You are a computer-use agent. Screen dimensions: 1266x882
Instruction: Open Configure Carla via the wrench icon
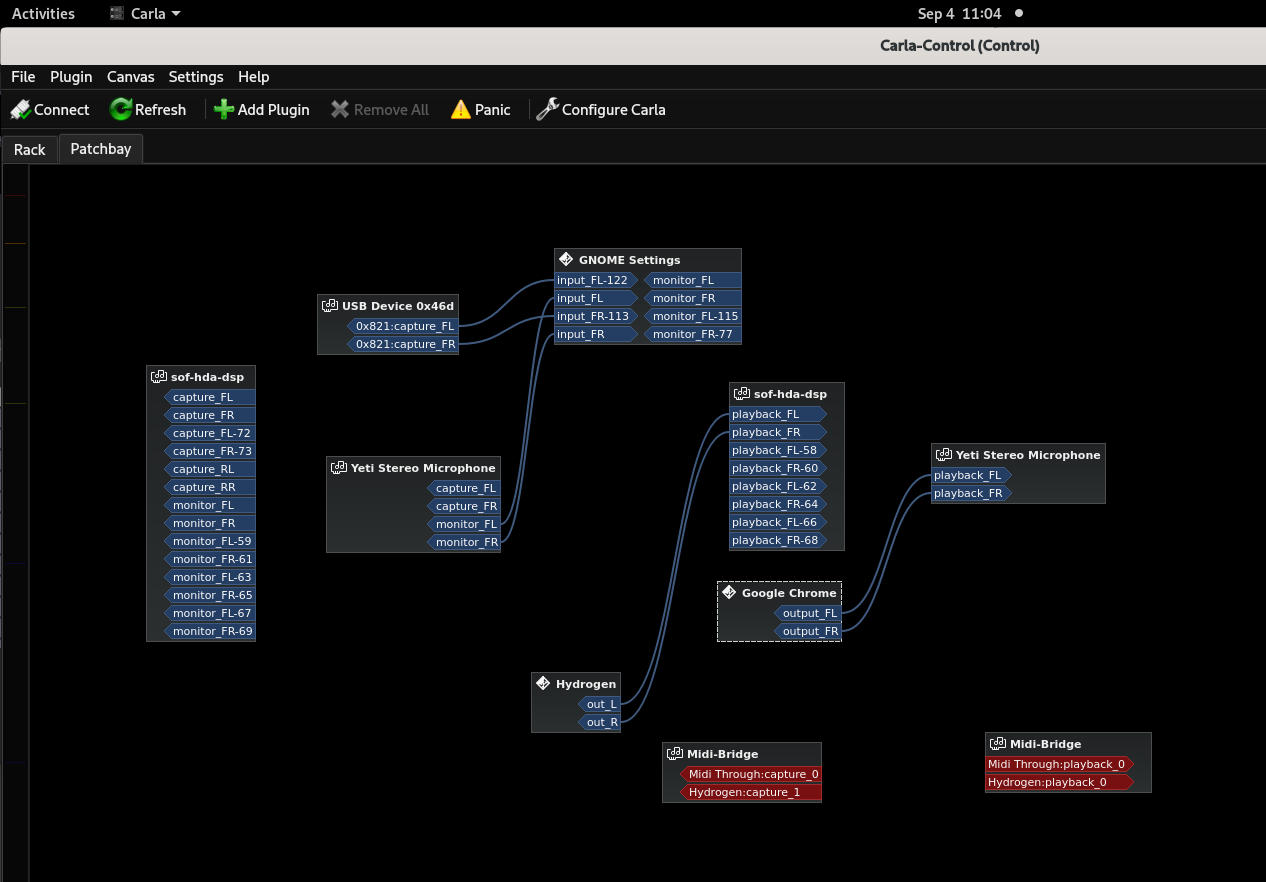[x=547, y=110]
